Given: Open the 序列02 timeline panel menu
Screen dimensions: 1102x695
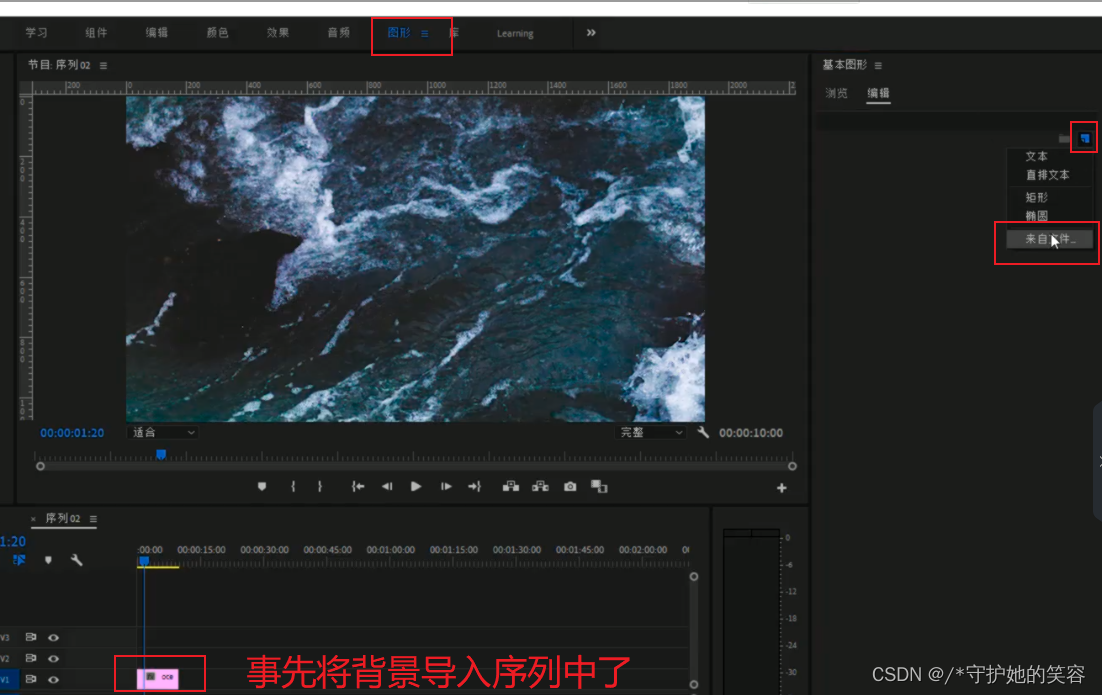Looking at the screenshot, I should pyautogui.click(x=93, y=519).
